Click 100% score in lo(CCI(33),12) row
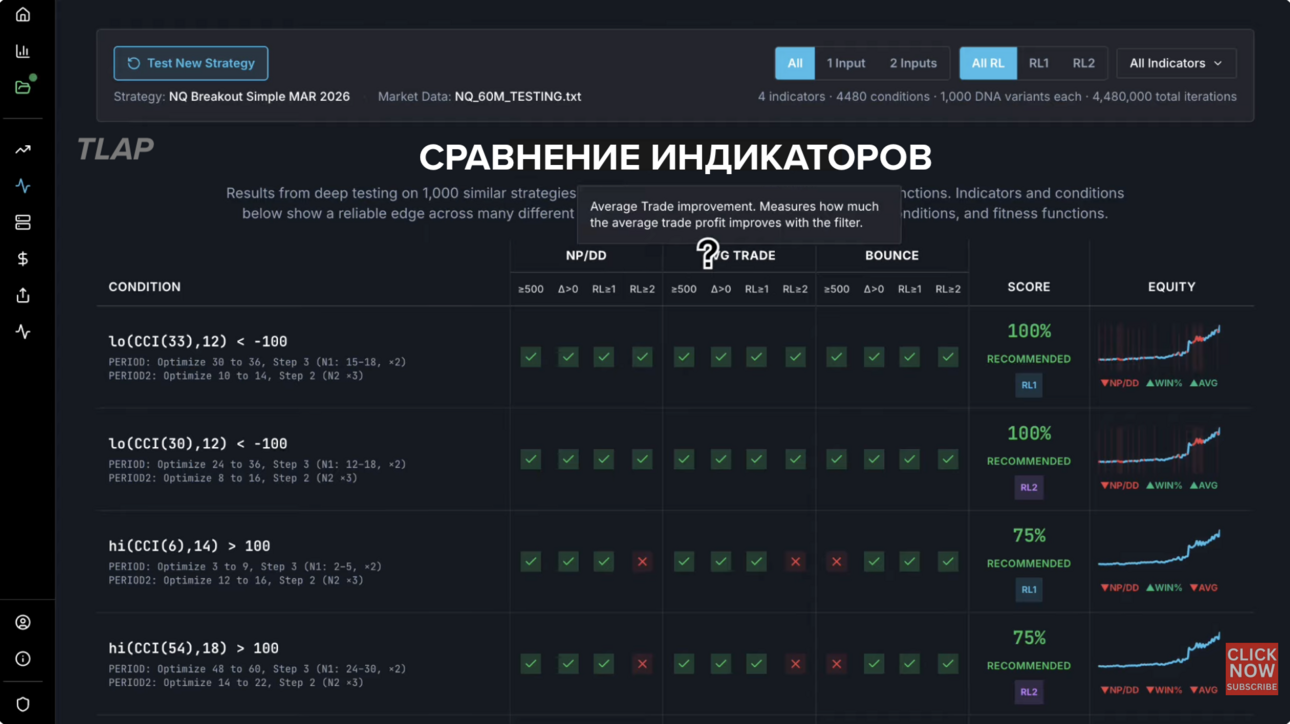This screenshot has width=1290, height=724. pos(1029,331)
